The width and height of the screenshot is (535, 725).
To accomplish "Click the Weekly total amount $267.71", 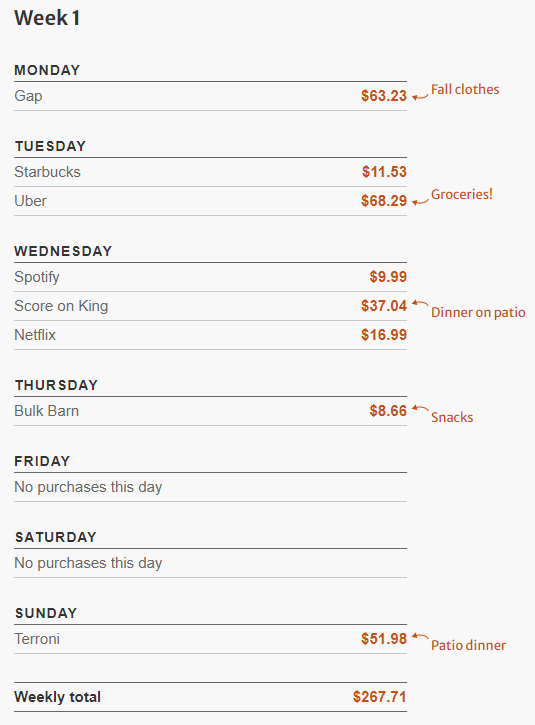I will [x=380, y=697].
